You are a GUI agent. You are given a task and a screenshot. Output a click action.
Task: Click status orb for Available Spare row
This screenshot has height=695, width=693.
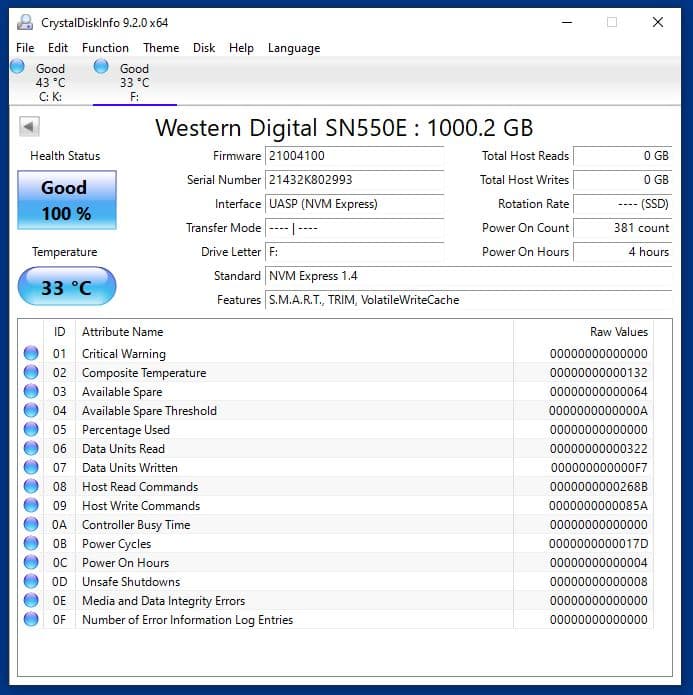[31, 391]
